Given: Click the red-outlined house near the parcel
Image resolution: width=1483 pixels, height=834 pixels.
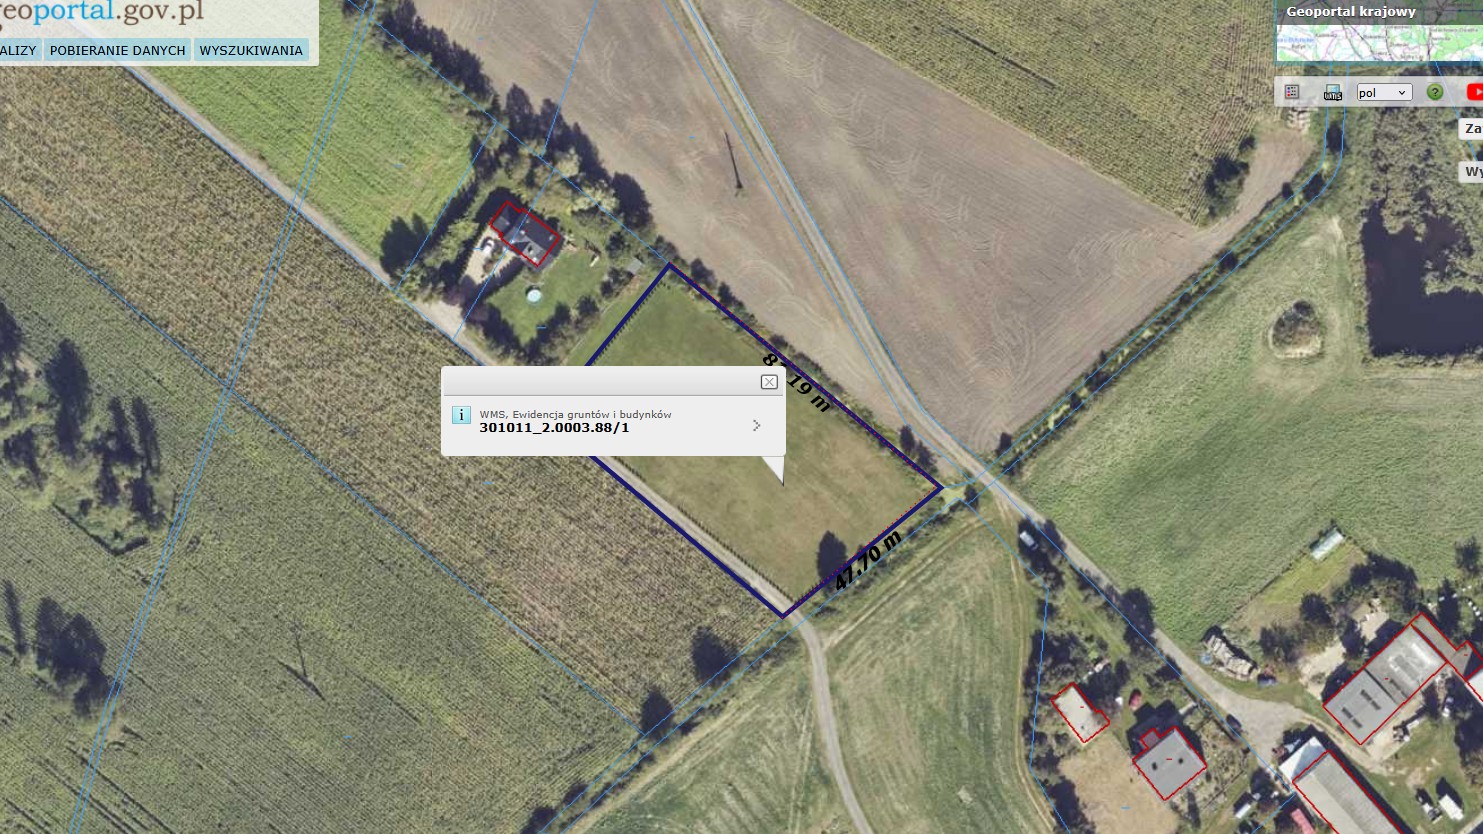Looking at the screenshot, I should (x=525, y=235).
